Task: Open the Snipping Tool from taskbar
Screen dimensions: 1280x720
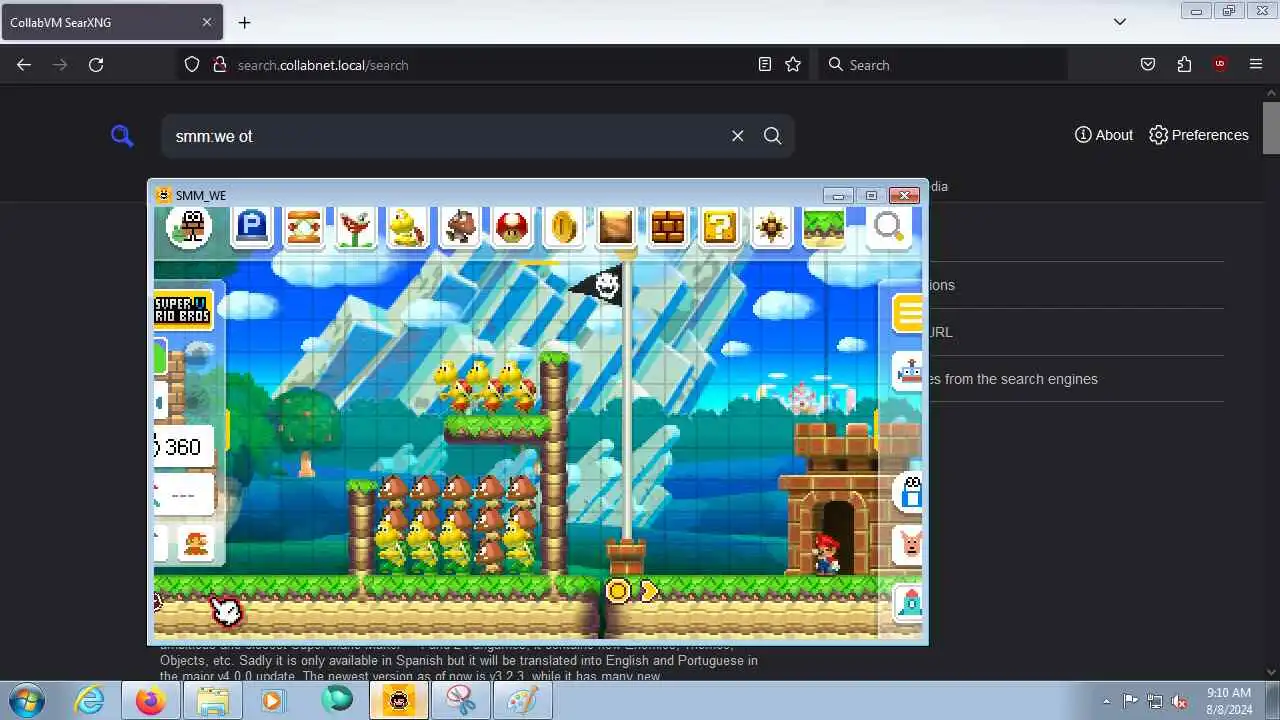Action: pos(460,701)
